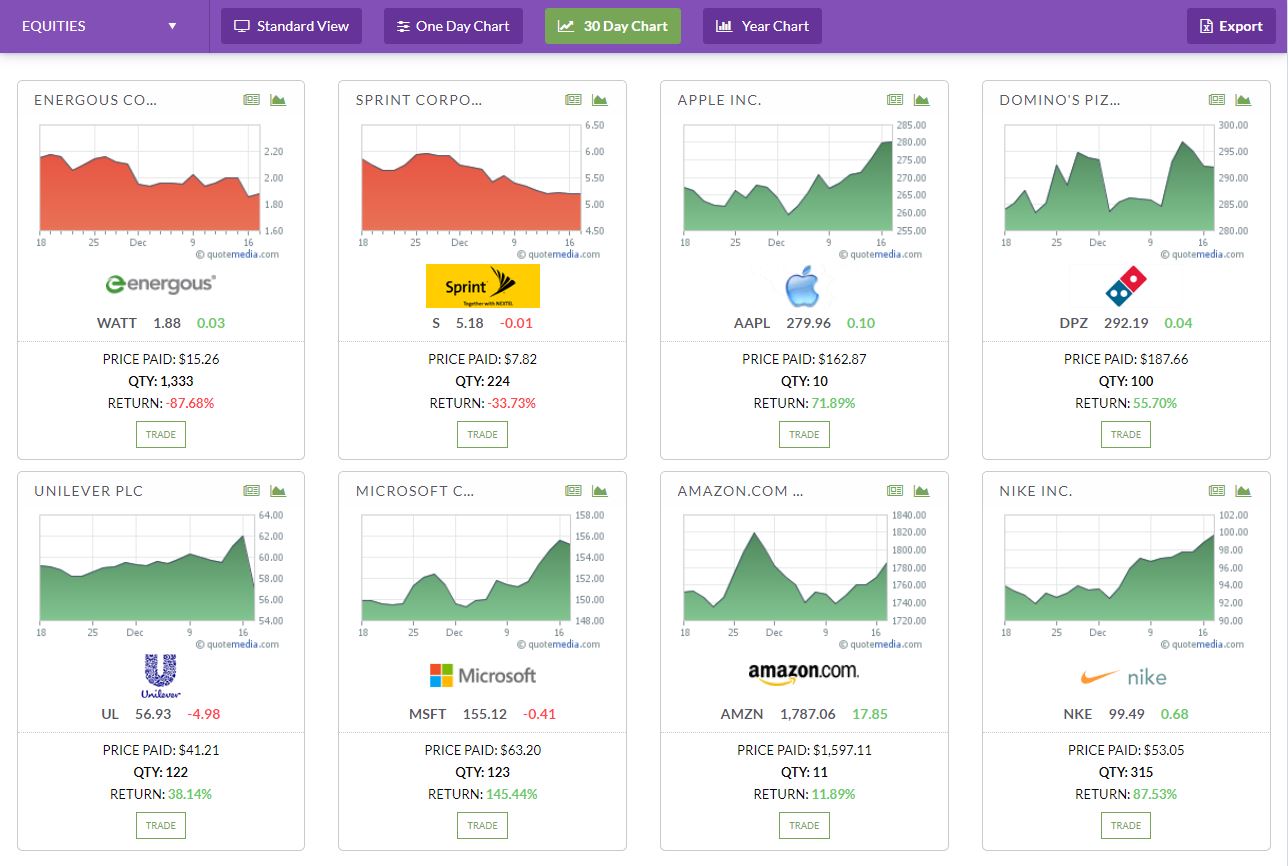Click the Domino's Pizza logo
The width and height of the screenshot is (1288, 866).
[1126, 286]
